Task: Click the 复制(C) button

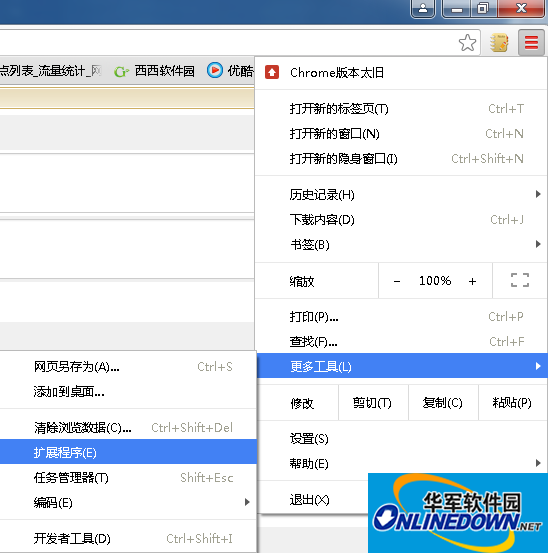Action: click(443, 403)
